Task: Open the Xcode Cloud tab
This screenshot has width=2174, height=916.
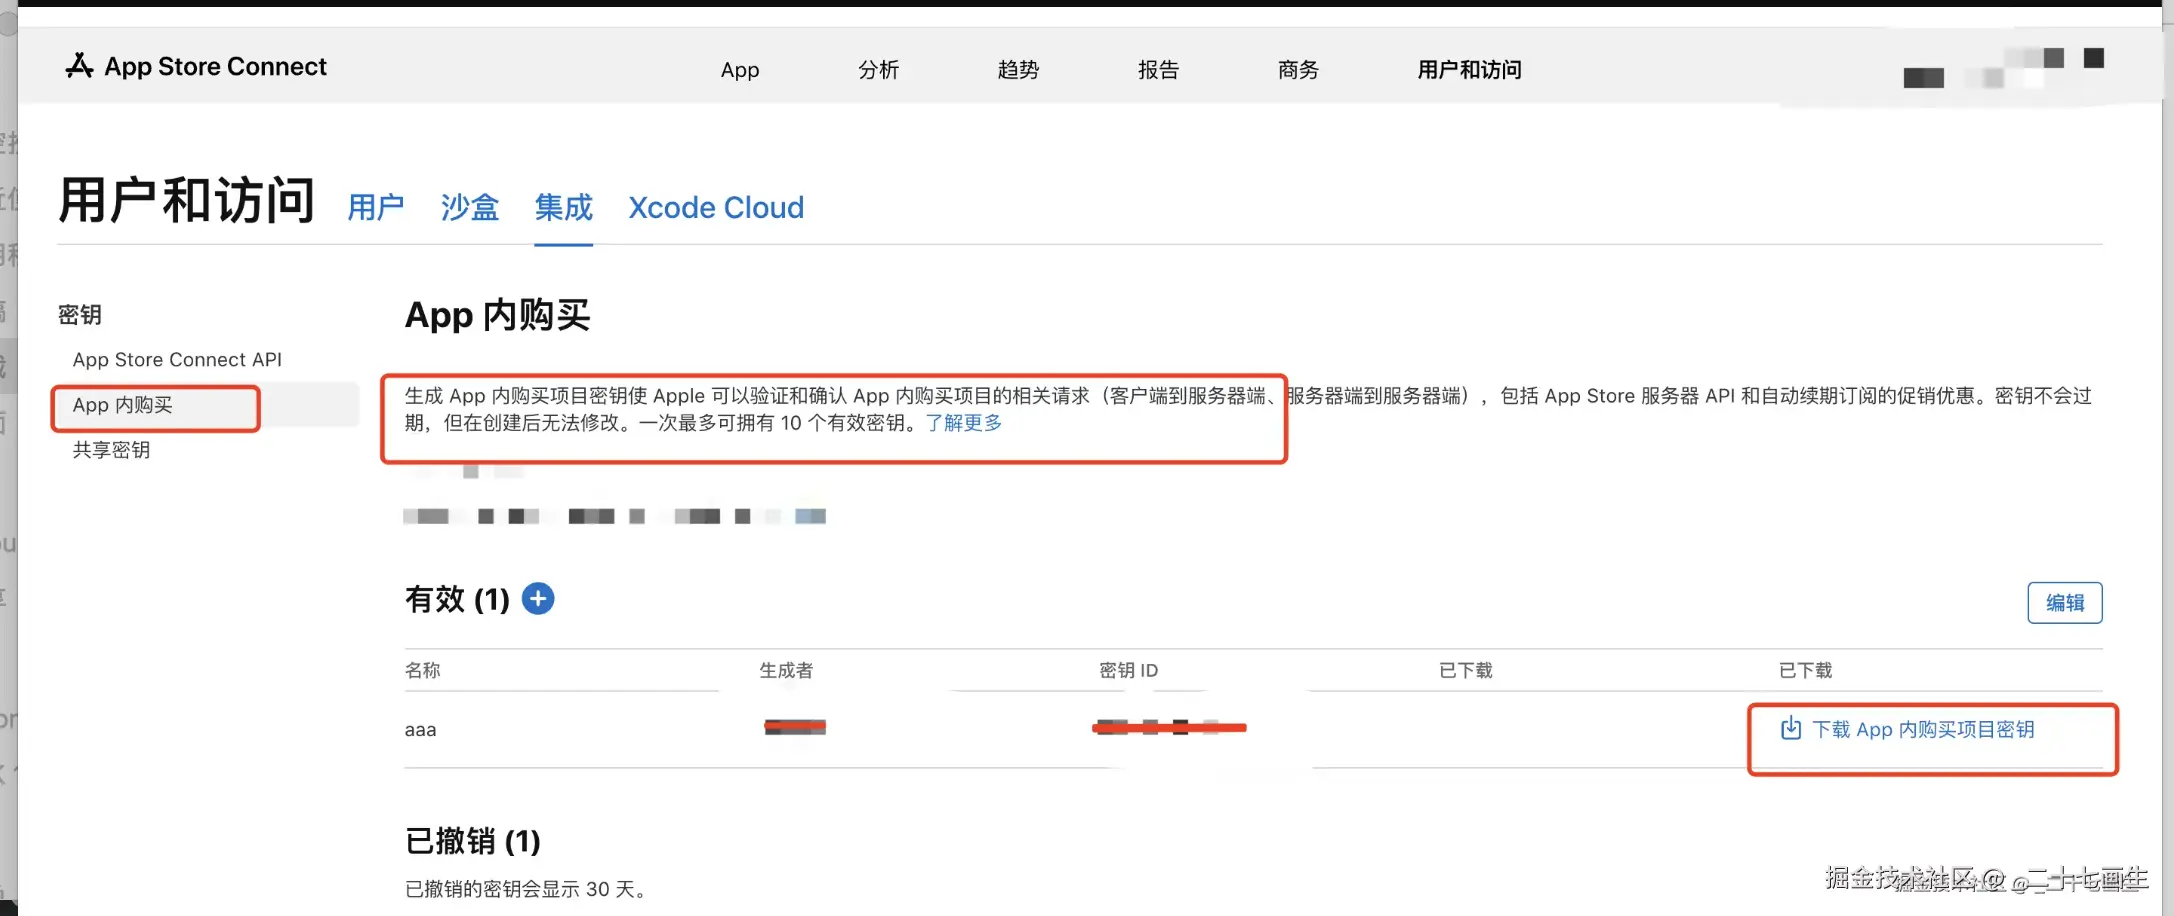Action: (x=716, y=207)
